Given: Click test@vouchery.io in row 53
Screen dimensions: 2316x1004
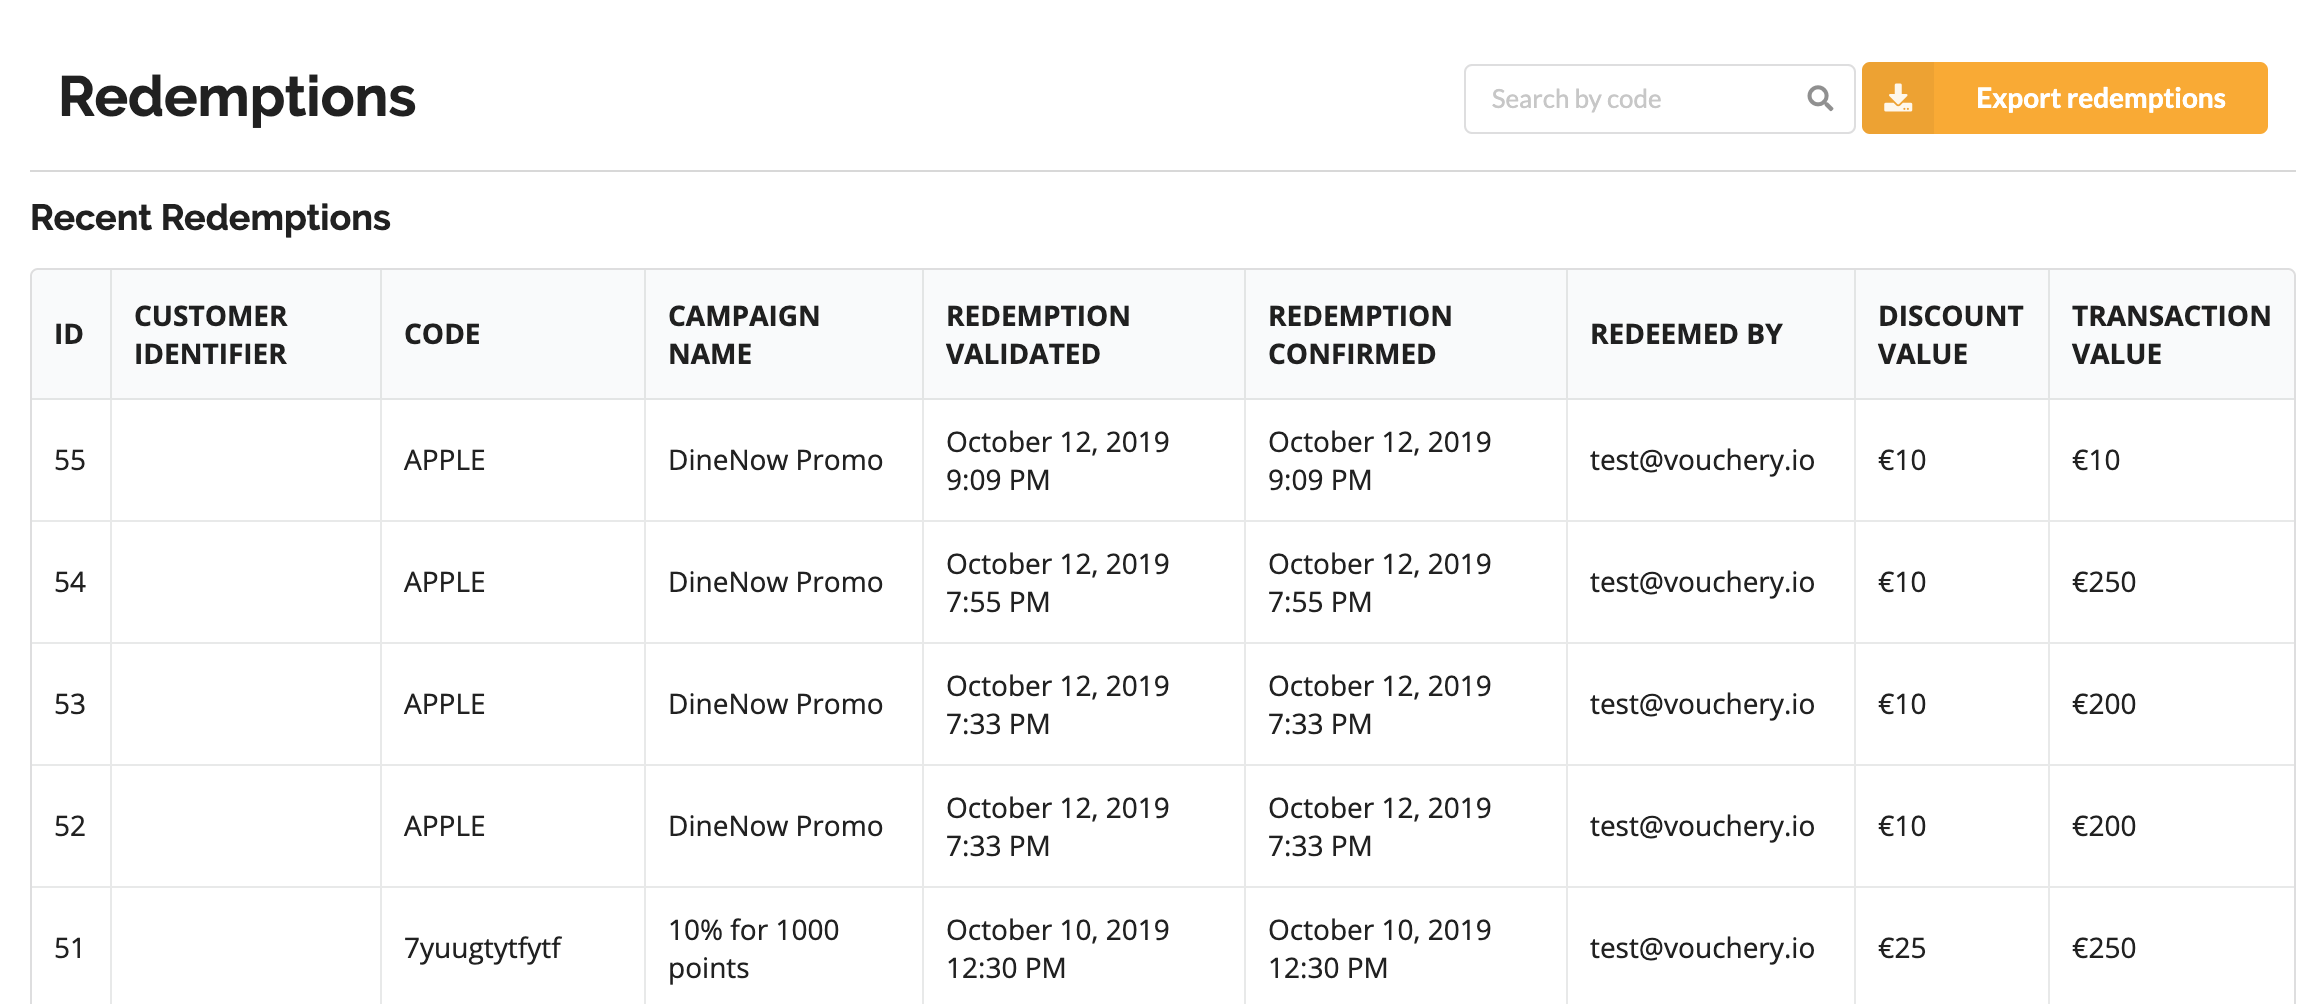Looking at the screenshot, I should tap(1702, 704).
